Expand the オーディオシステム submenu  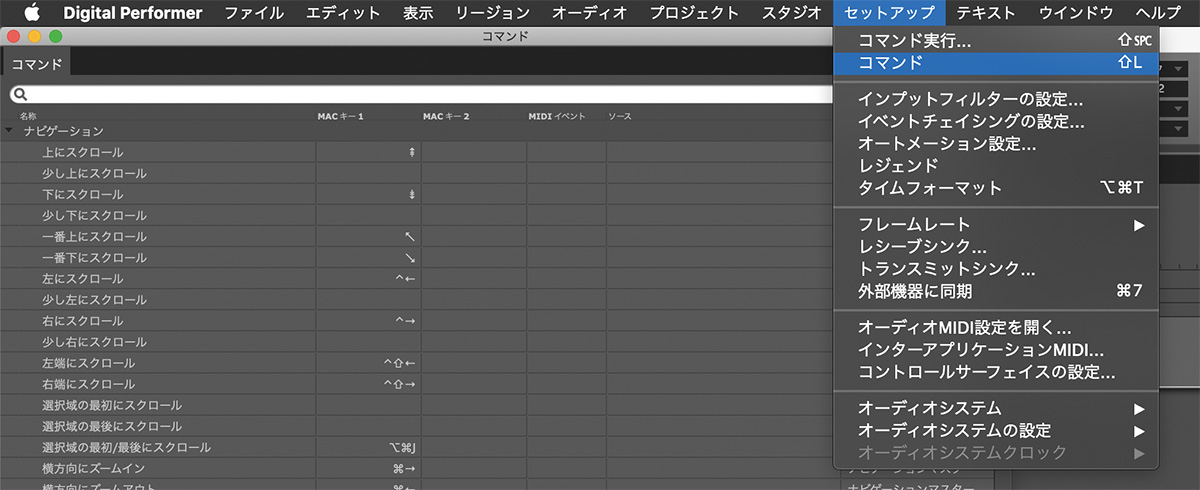point(996,409)
